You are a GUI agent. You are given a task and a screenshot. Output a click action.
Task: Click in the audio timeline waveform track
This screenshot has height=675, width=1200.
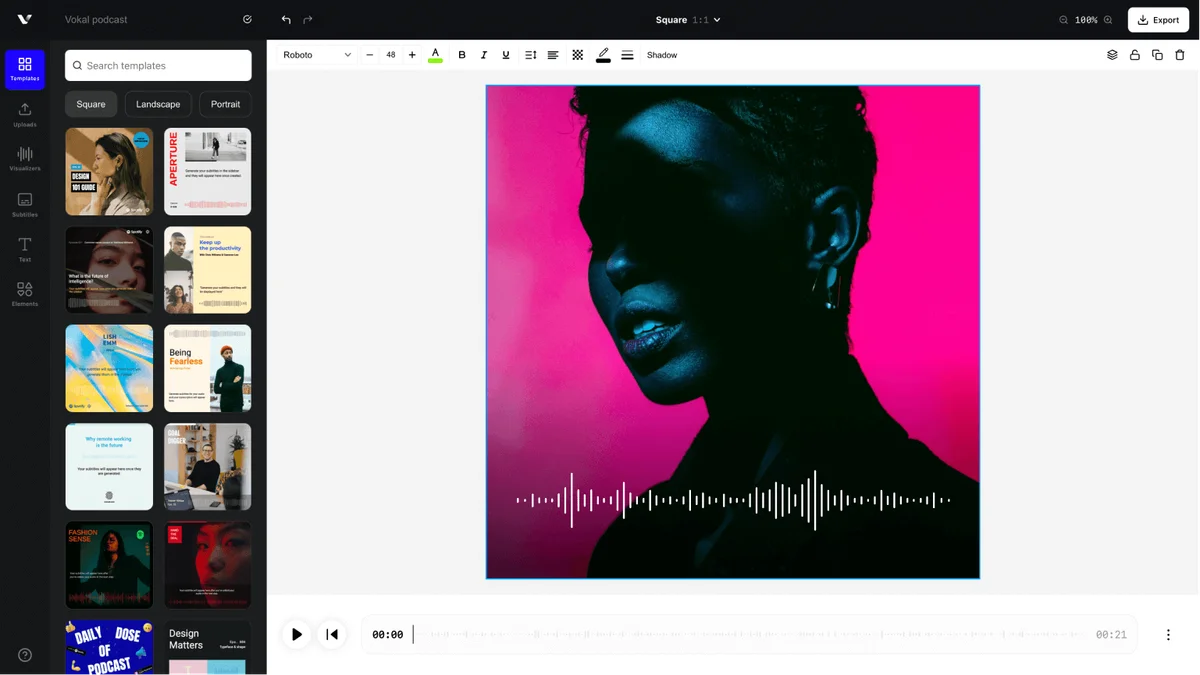click(750, 635)
